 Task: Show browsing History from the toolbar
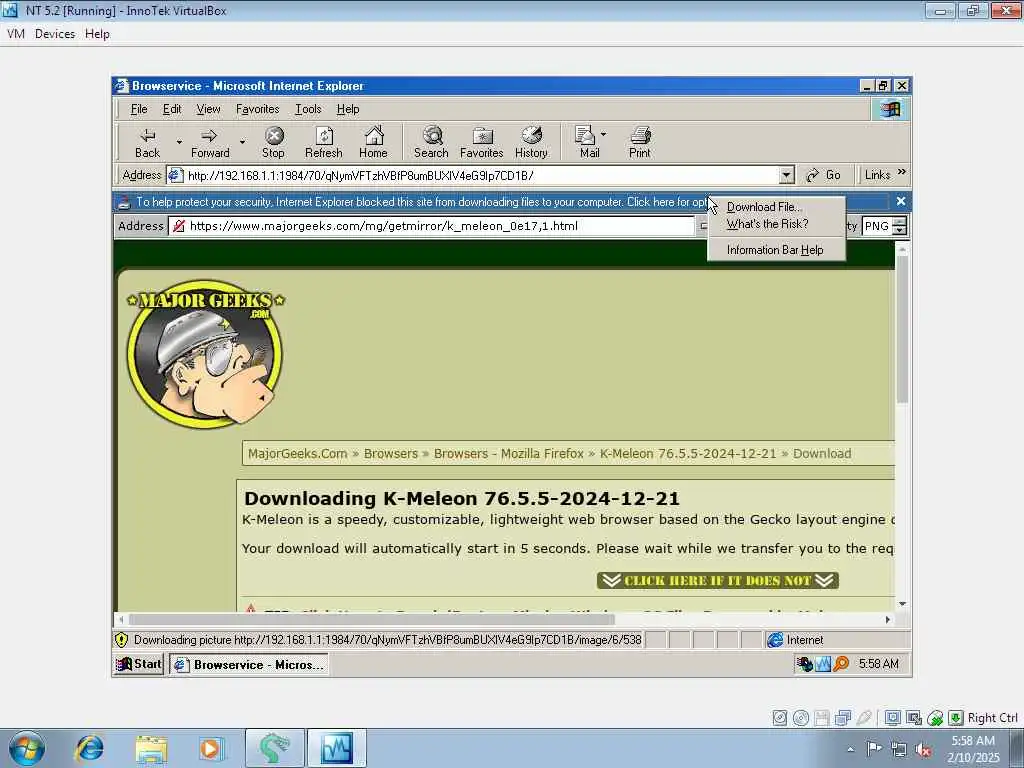[x=532, y=143]
